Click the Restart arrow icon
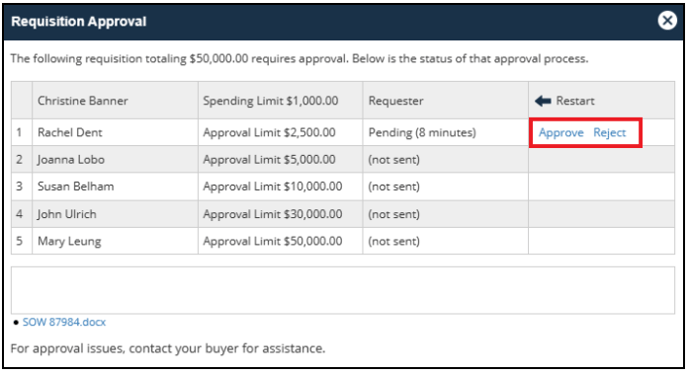Viewport: 688px width, 374px height. click(543, 101)
